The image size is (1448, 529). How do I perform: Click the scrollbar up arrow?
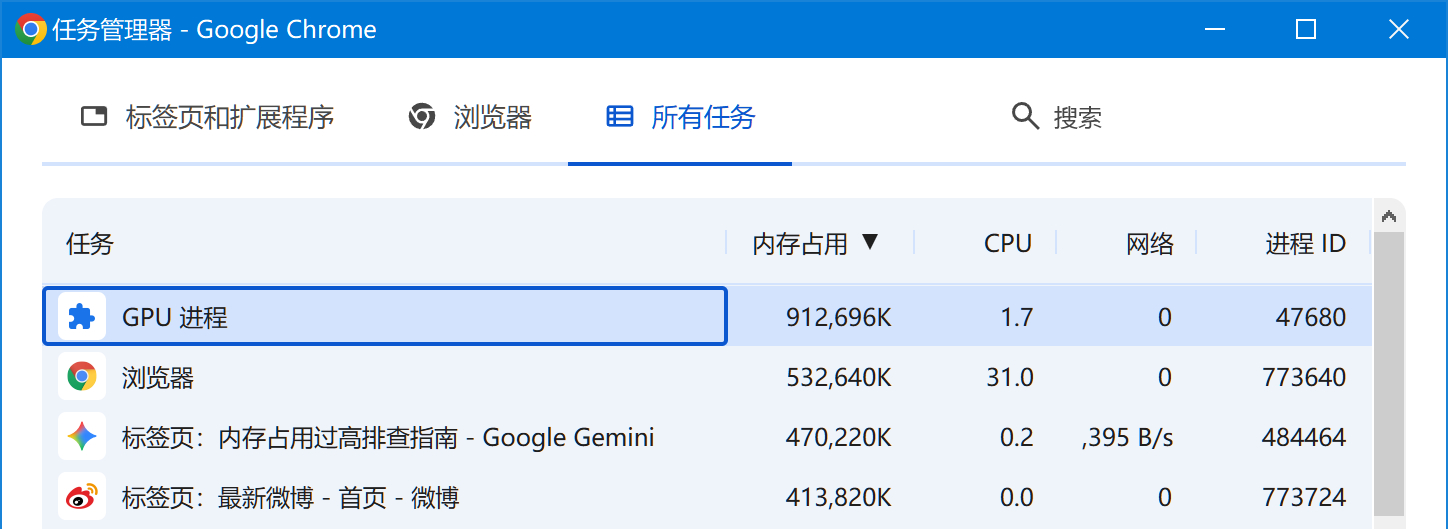[1388, 216]
